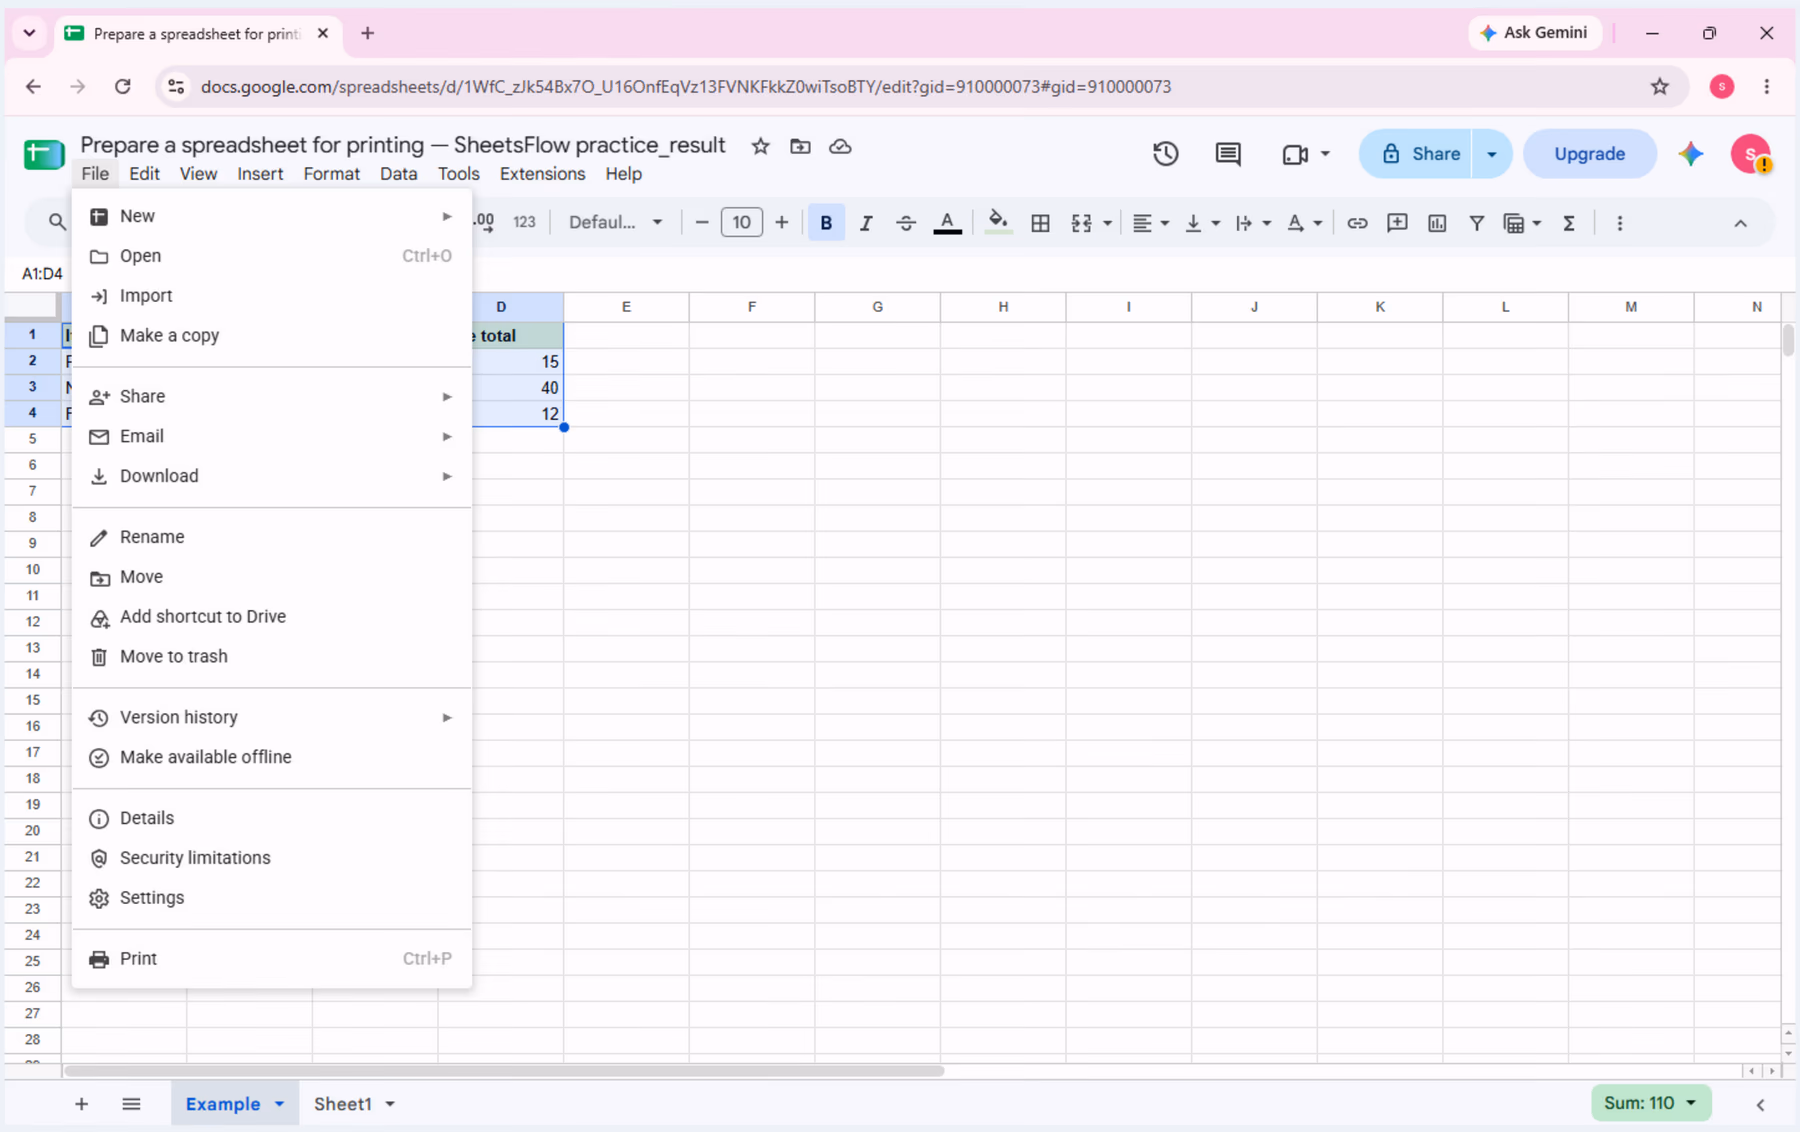Open the number format 123 button
Screen dimensions: 1800x1132
(x=524, y=222)
